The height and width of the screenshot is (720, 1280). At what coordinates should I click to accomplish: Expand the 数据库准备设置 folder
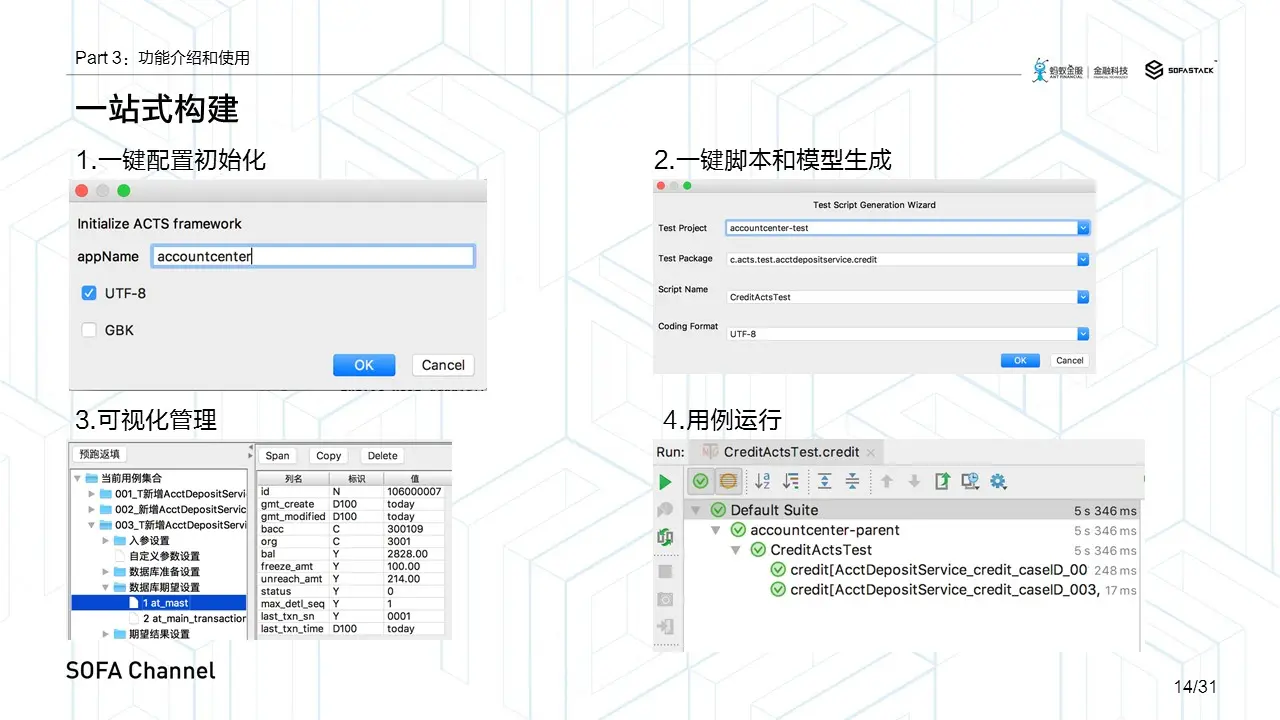[106, 572]
